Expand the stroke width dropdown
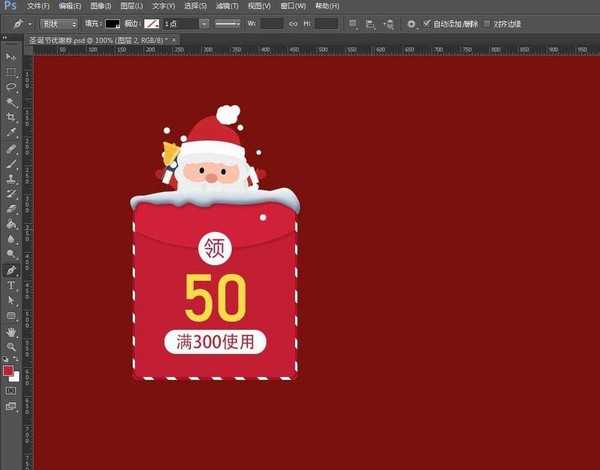Image resolution: width=600 pixels, height=470 pixels. coord(204,22)
